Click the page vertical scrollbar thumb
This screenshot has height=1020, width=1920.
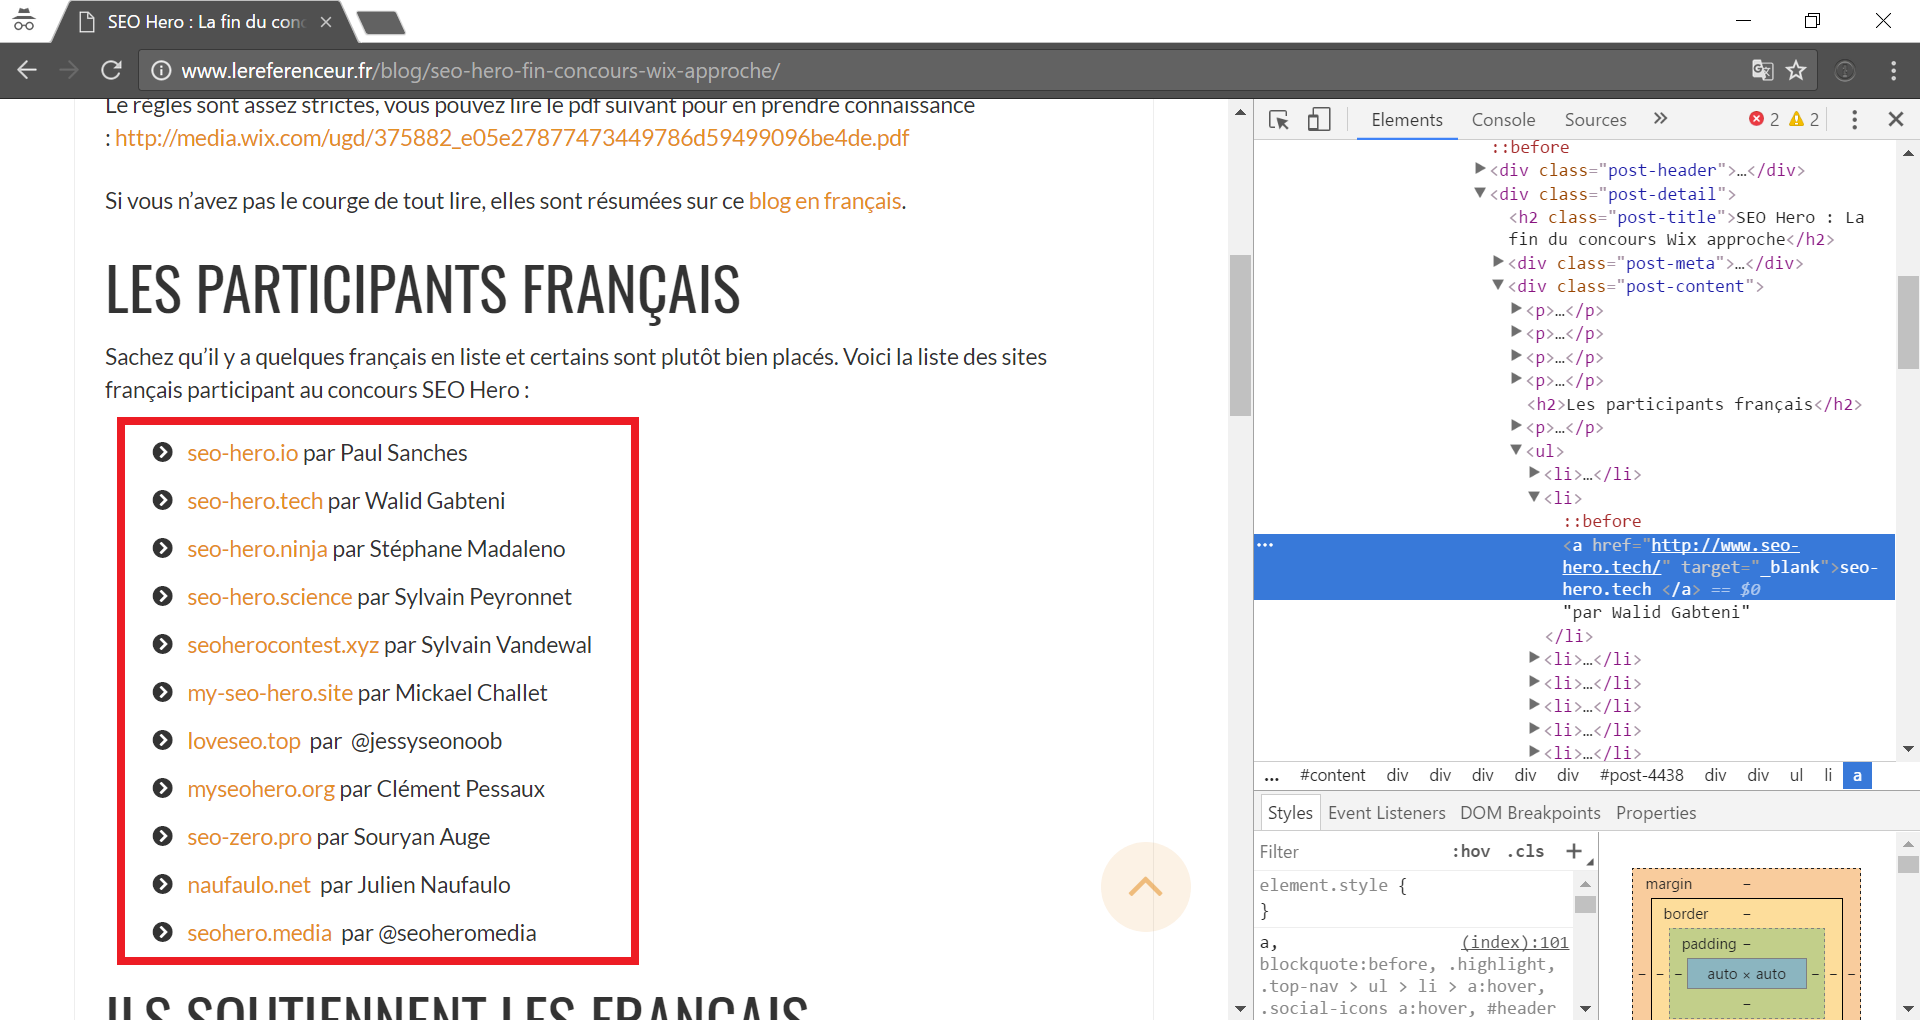pos(1240,335)
